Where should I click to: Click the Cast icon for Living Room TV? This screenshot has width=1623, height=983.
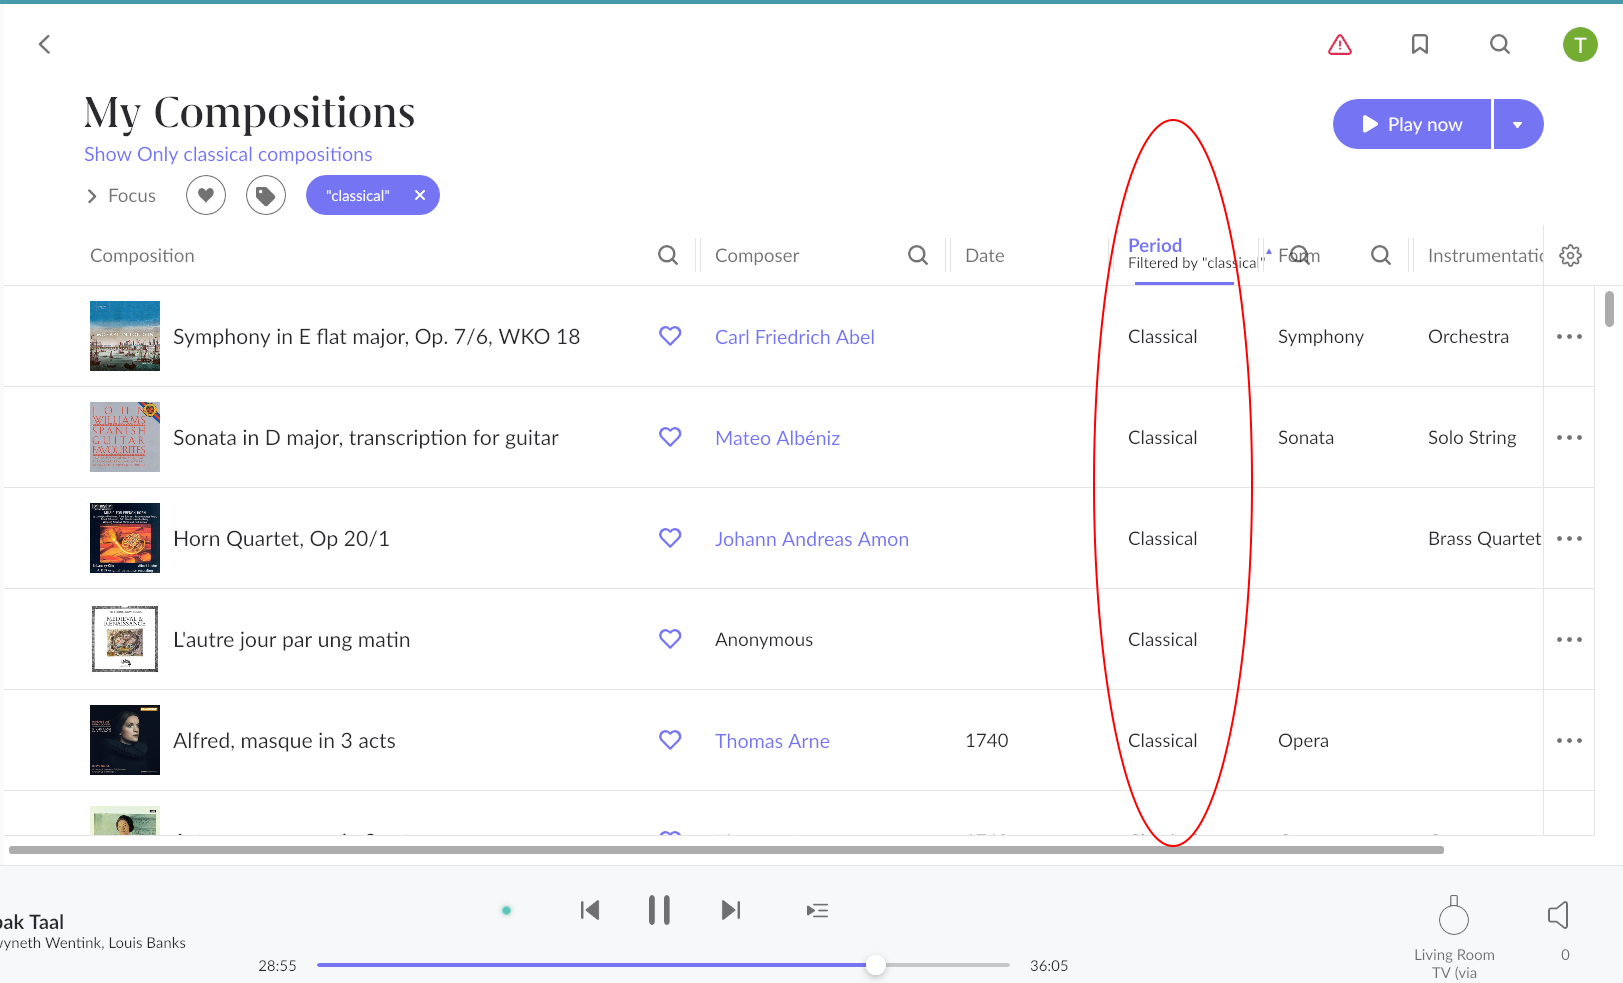(x=1454, y=914)
